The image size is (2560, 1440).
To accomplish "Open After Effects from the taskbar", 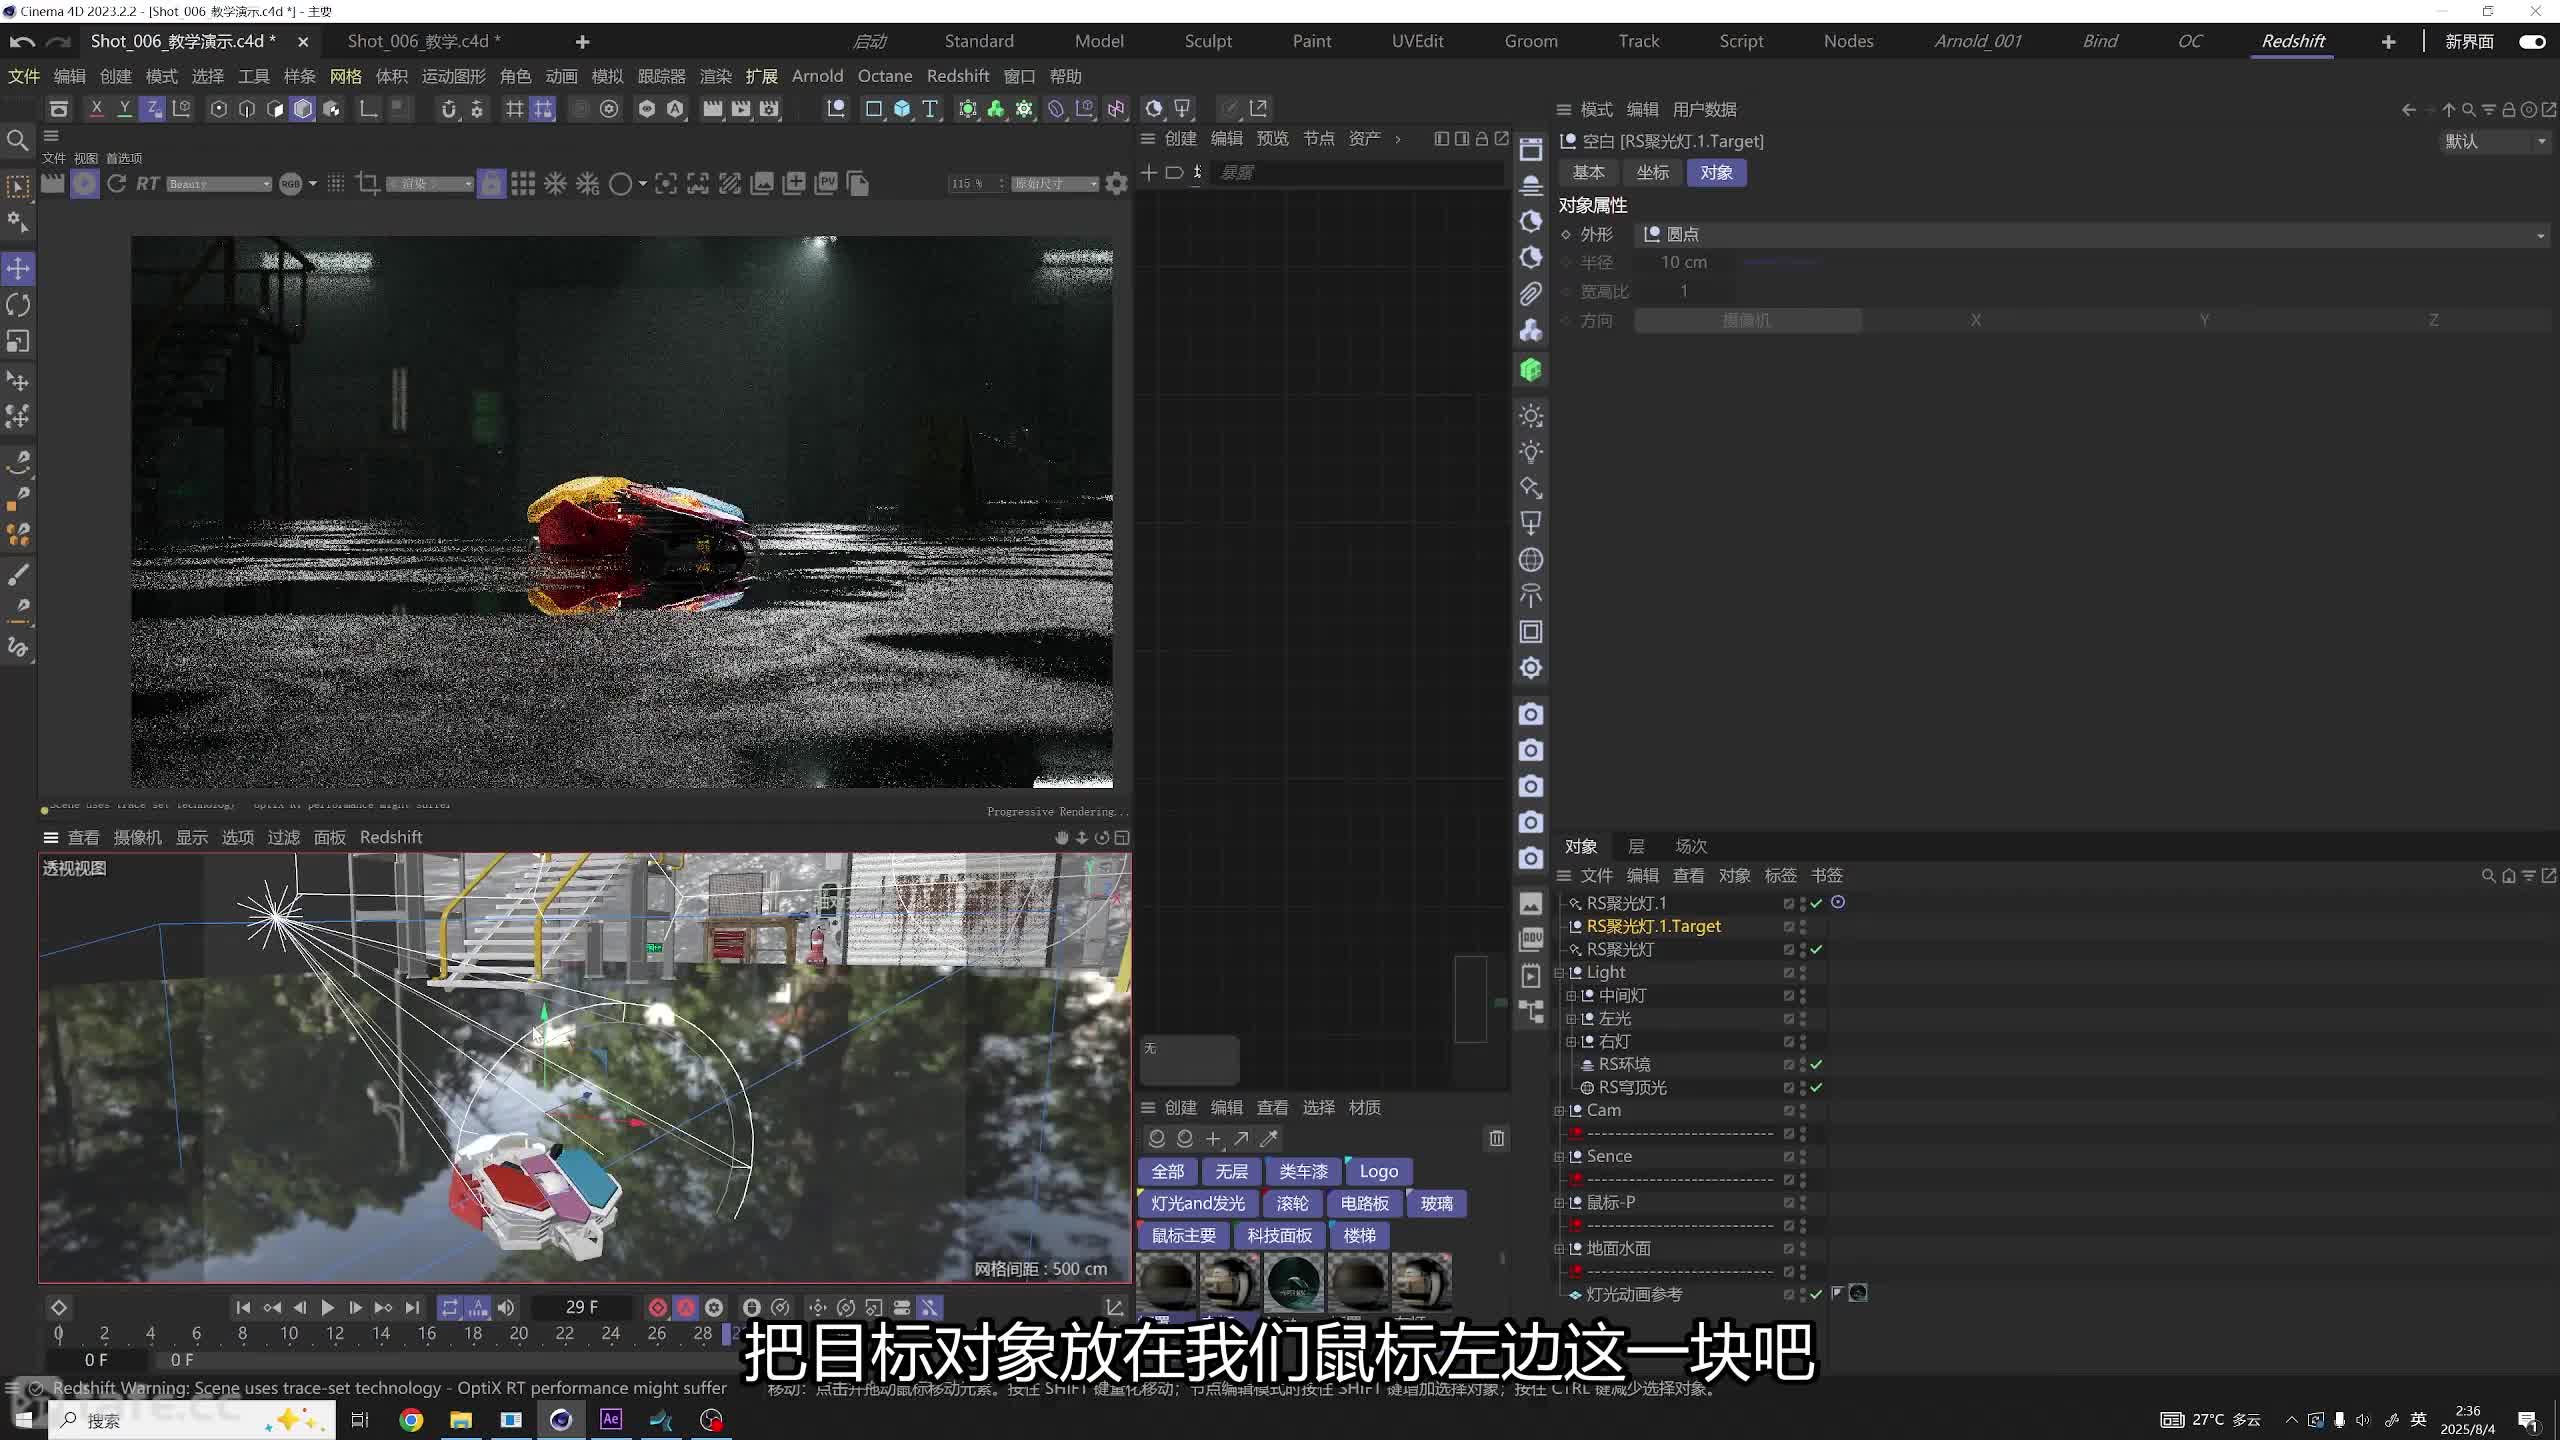I will pyautogui.click(x=611, y=1420).
